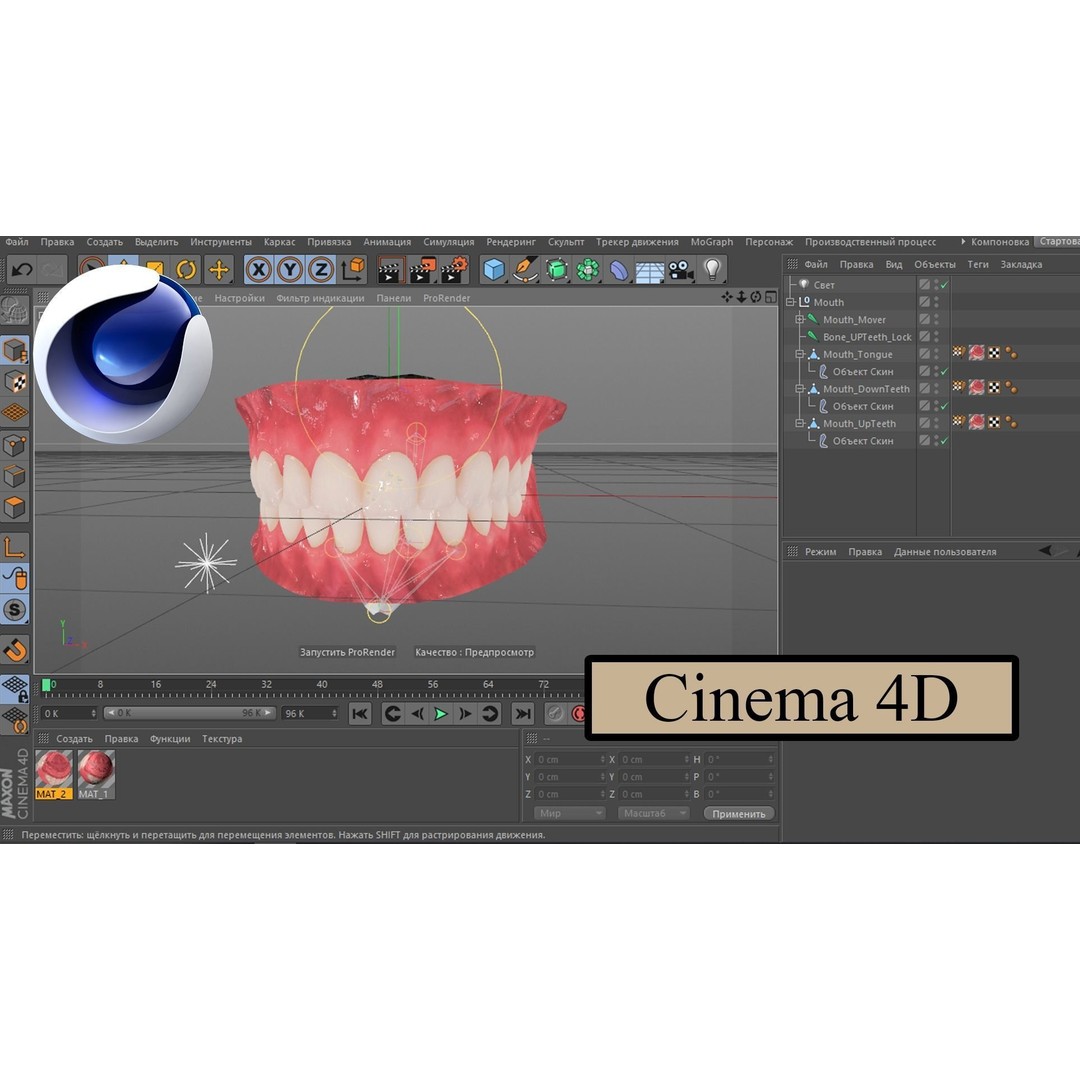
Task: Add a Floor environment object
Action: pos(650,271)
